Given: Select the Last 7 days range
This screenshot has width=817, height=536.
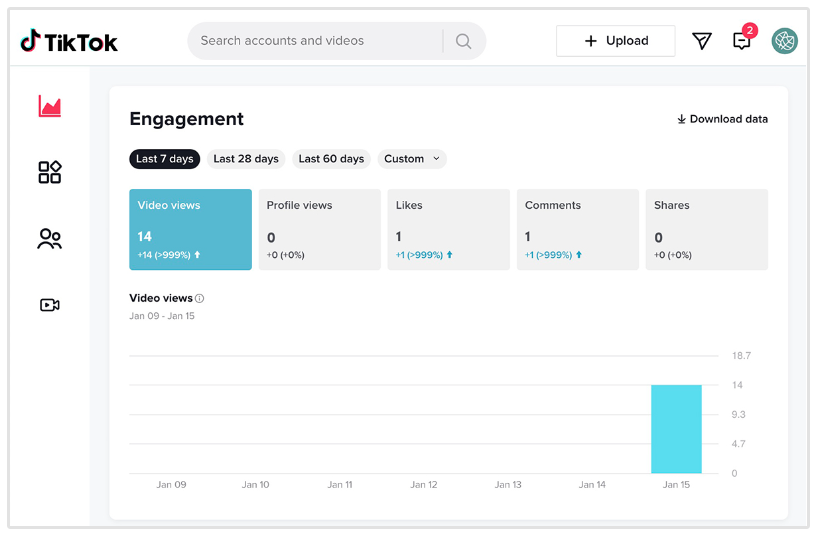Looking at the screenshot, I should (x=165, y=159).
